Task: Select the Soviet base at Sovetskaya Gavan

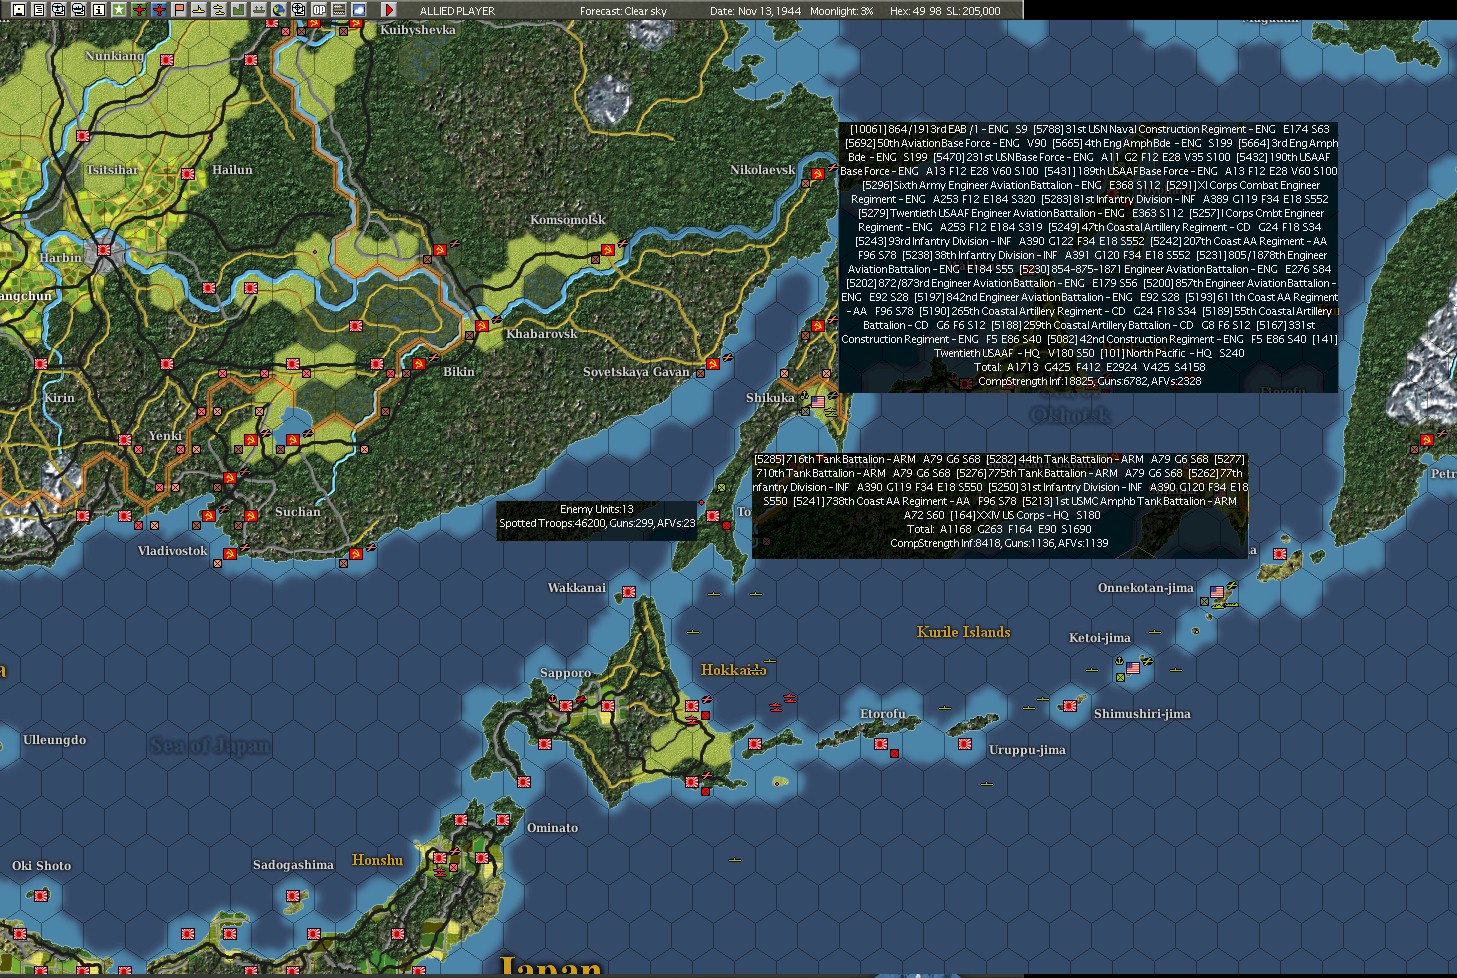Action: pyautogui.click(x=713, y=363)
